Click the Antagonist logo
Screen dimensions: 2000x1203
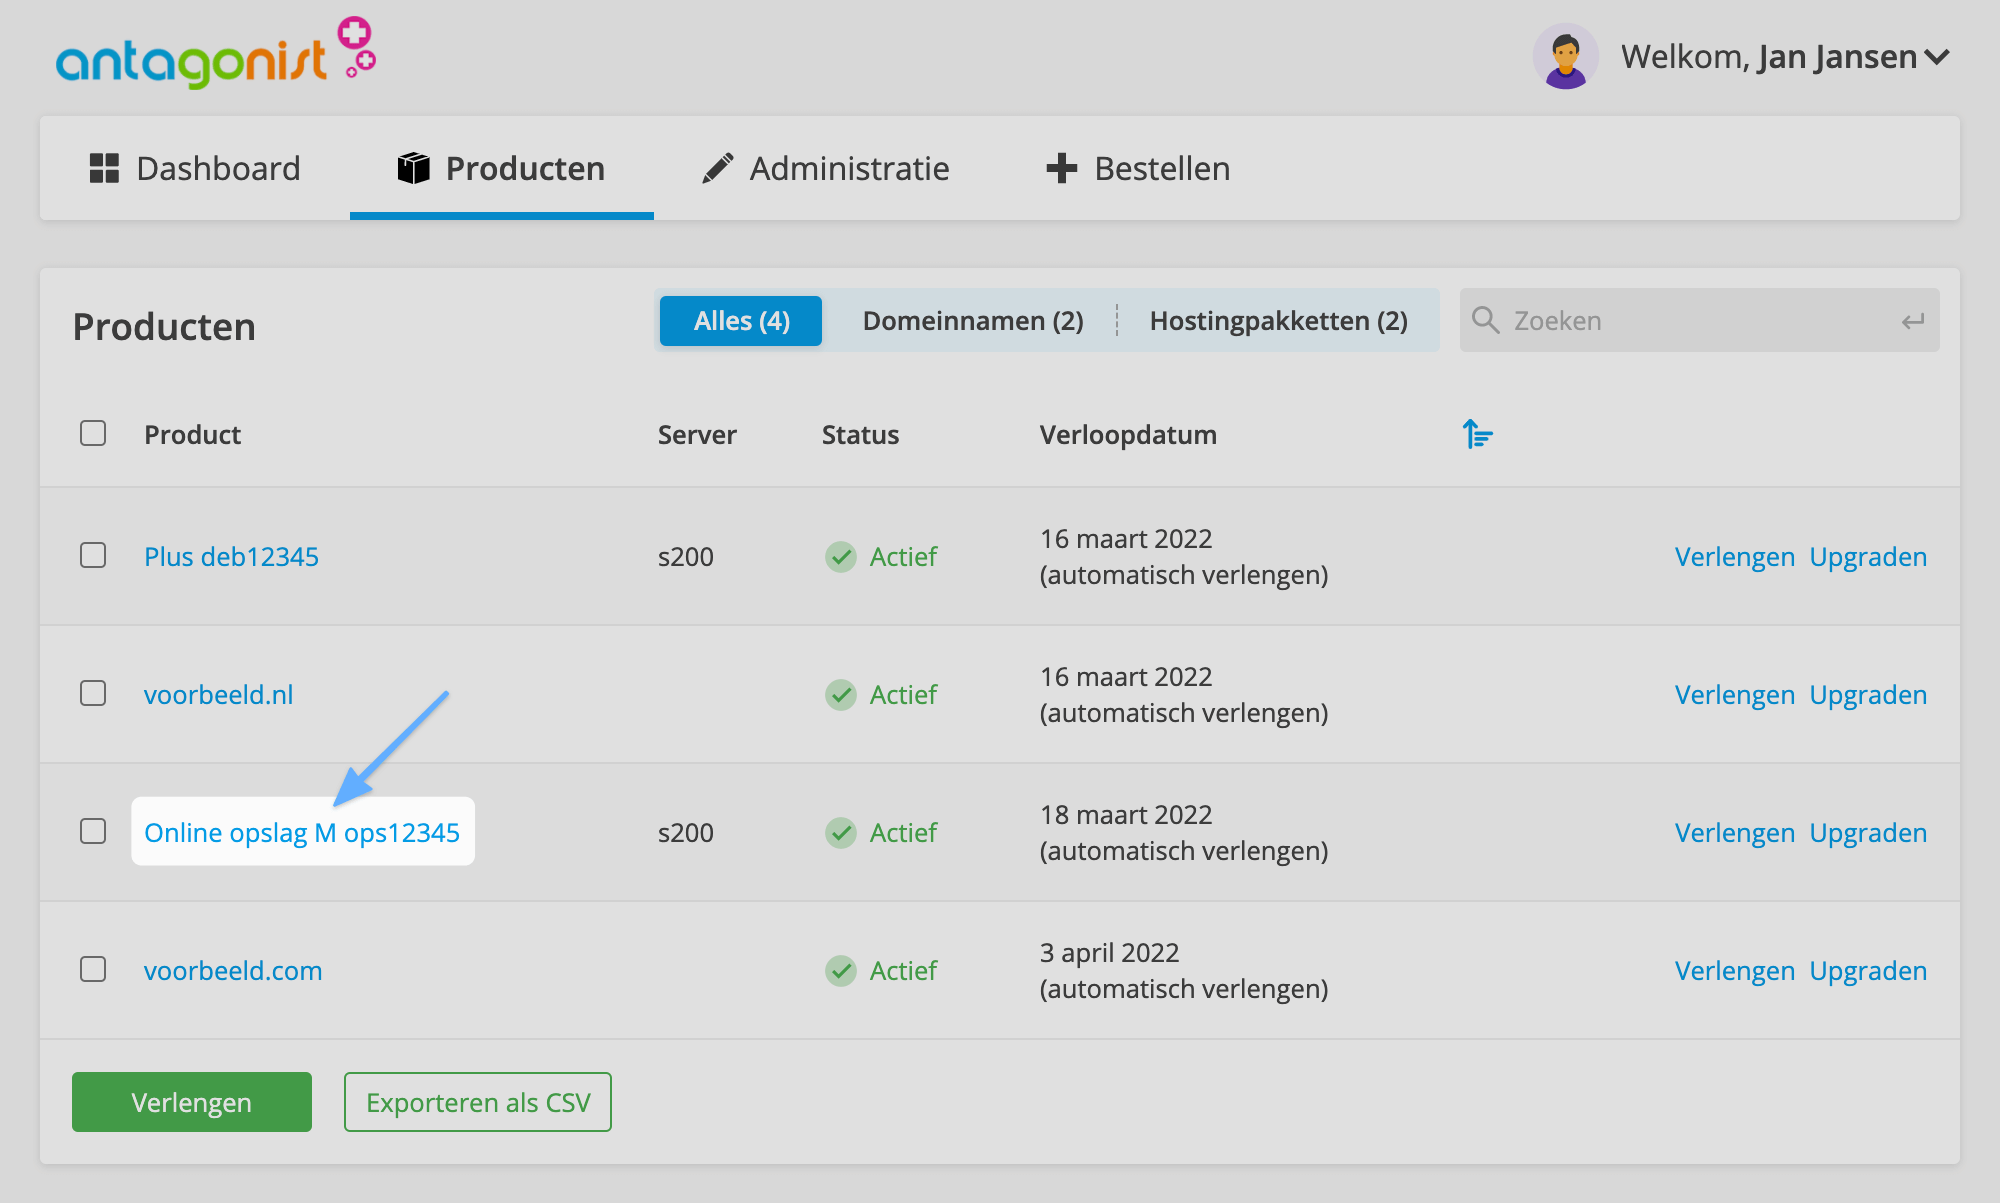216,50
